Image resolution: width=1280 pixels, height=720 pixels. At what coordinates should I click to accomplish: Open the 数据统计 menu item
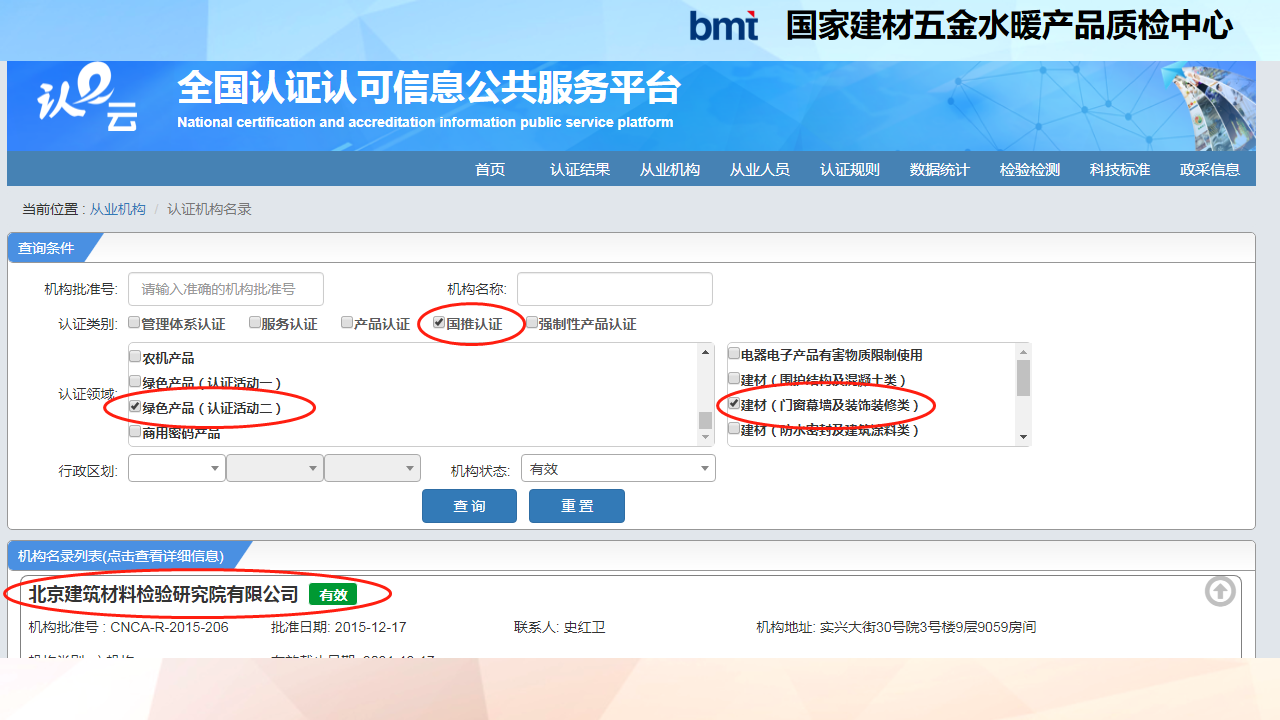[940, 170]
